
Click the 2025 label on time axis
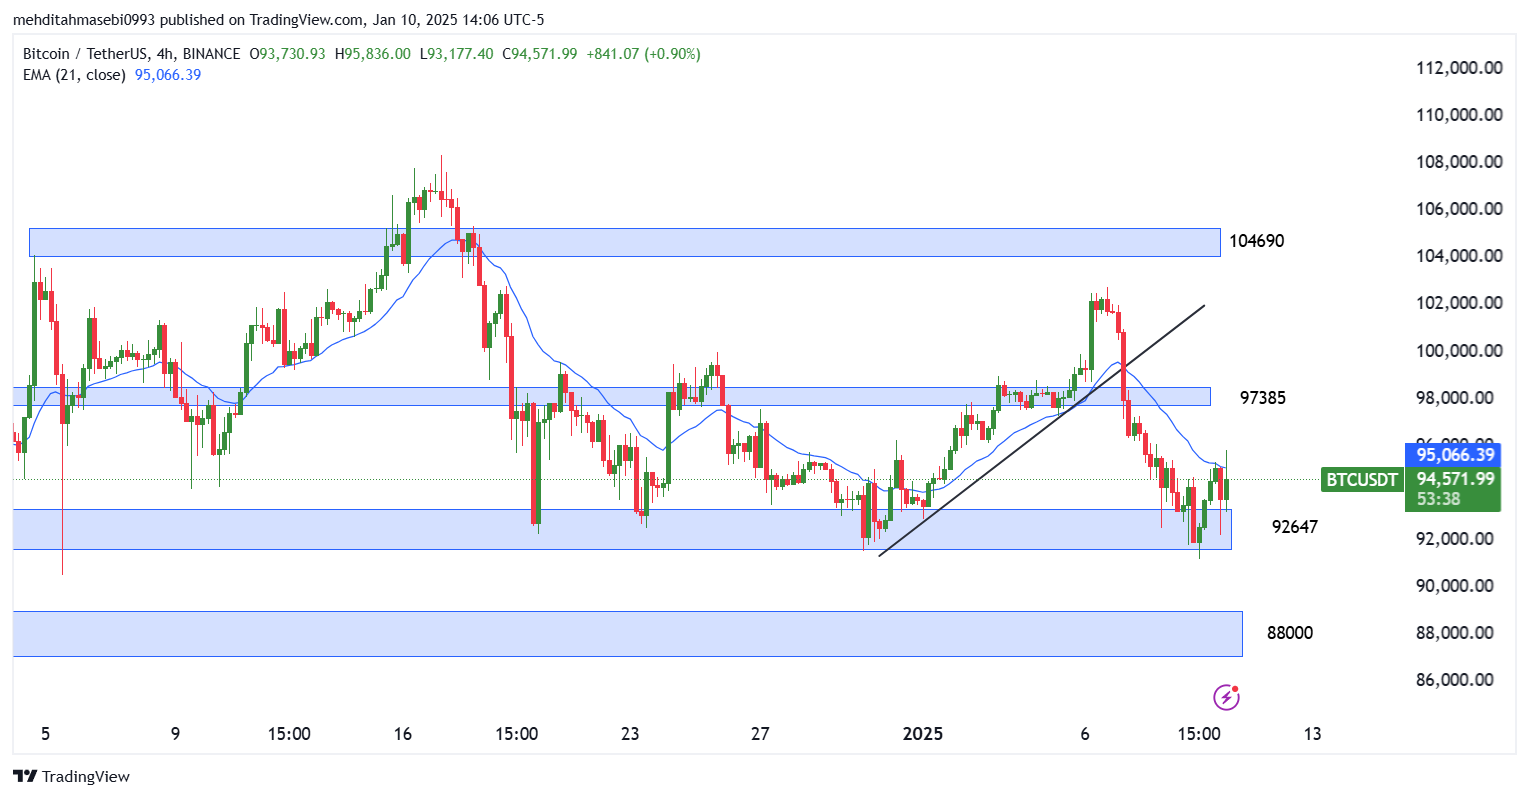pyautogui.click(x=923, y=734)
